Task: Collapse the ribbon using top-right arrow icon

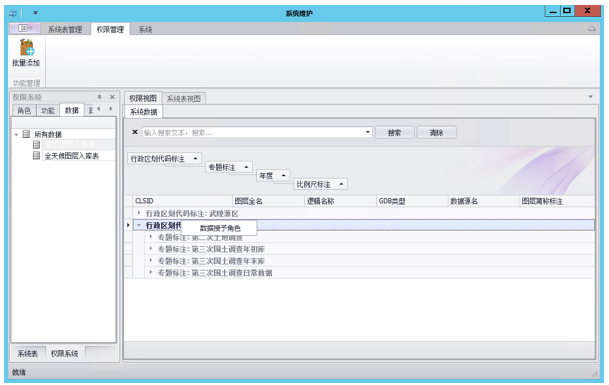Action: [592, 29]
